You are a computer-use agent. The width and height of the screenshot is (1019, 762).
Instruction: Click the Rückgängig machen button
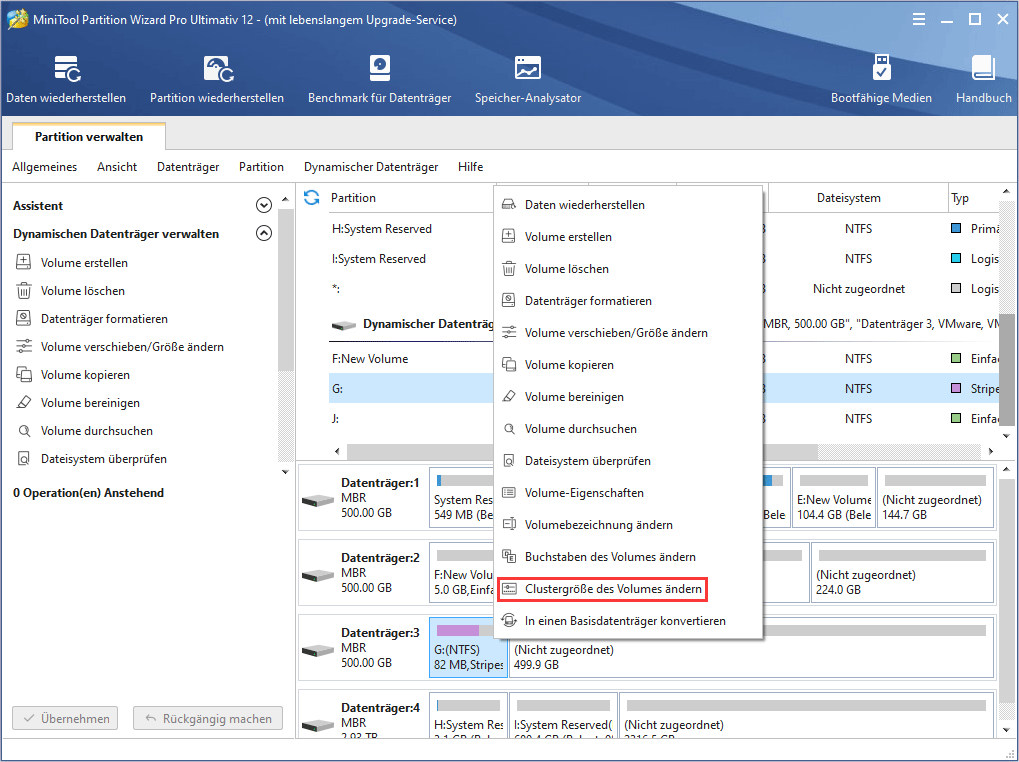[x=208, y=718]
